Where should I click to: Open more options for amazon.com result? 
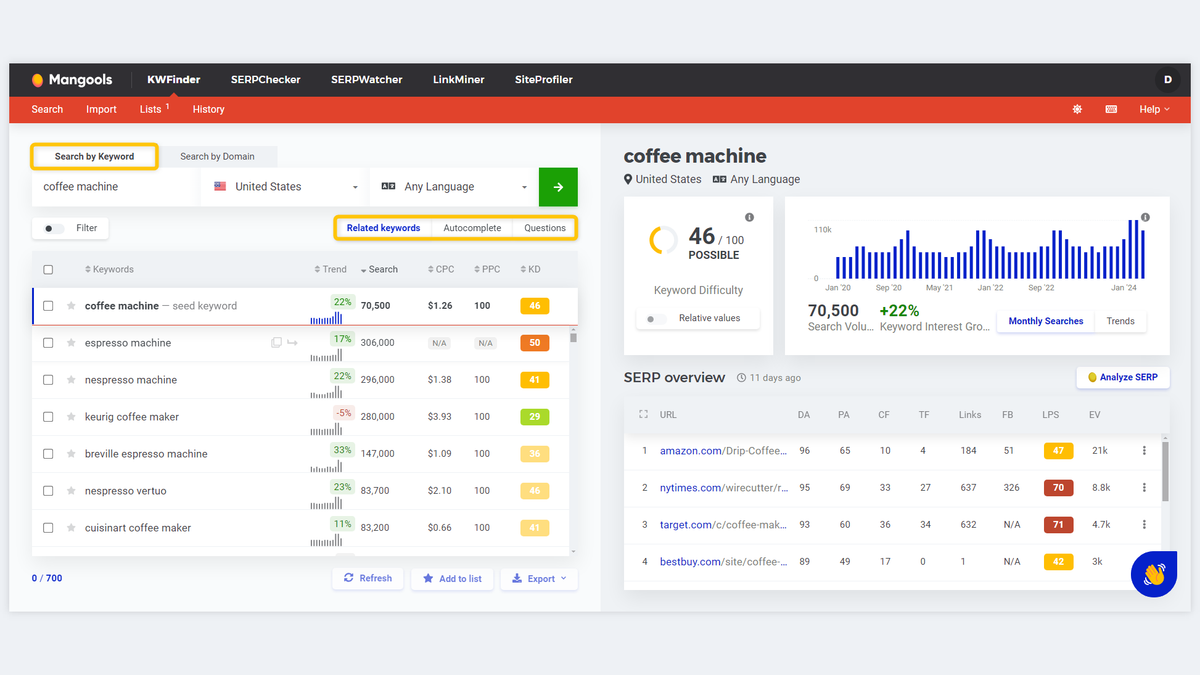click(1144, 451)
